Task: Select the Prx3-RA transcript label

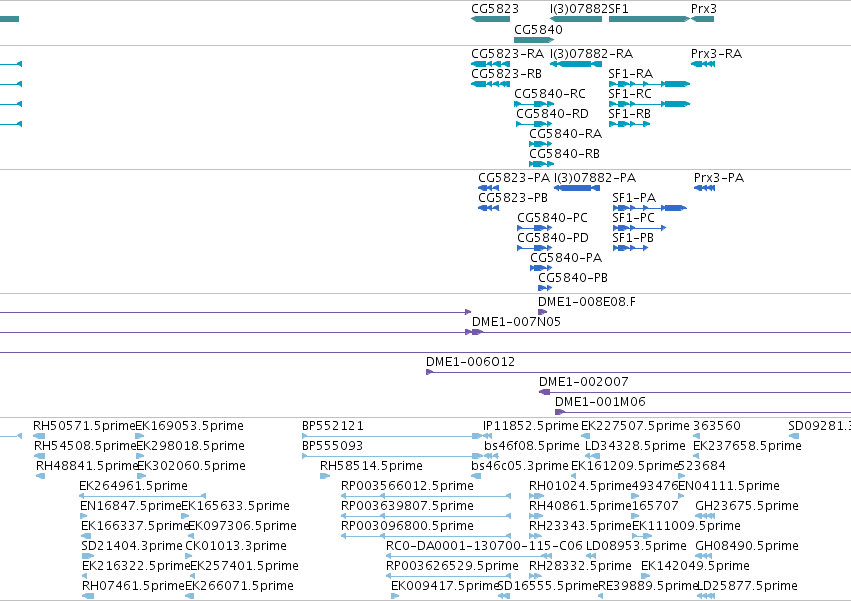Action: pos(716,54)
